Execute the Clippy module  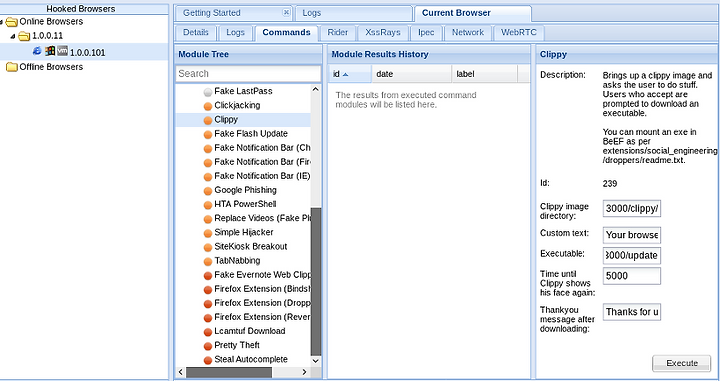pos(682,363)
